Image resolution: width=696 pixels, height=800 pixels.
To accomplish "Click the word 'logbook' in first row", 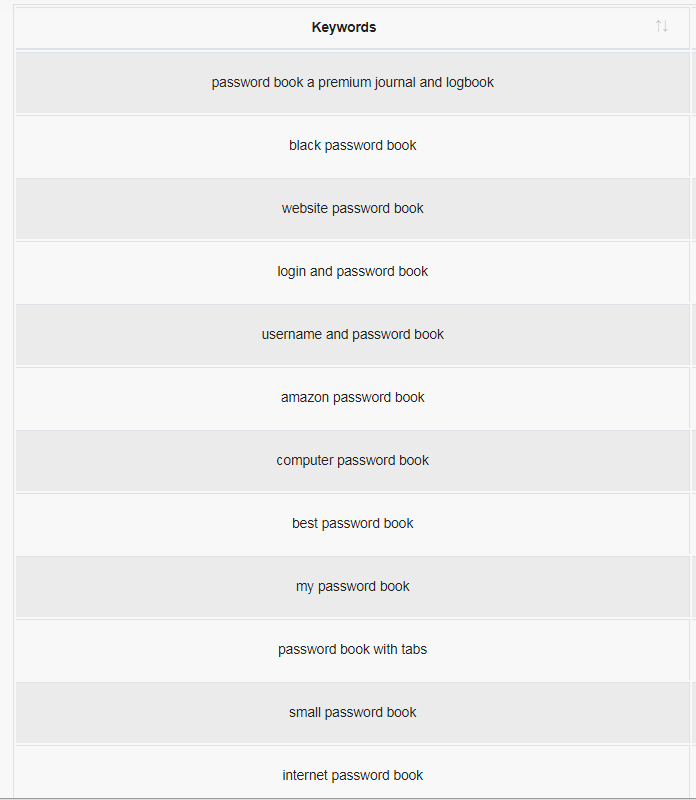I will click(x=469, y=83).
